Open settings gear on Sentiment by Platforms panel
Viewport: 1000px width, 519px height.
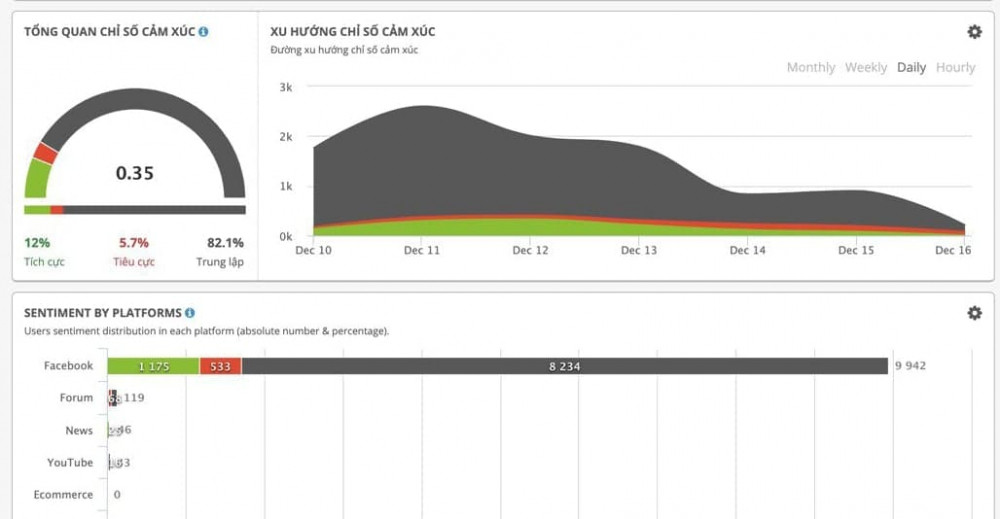[974, 313]
